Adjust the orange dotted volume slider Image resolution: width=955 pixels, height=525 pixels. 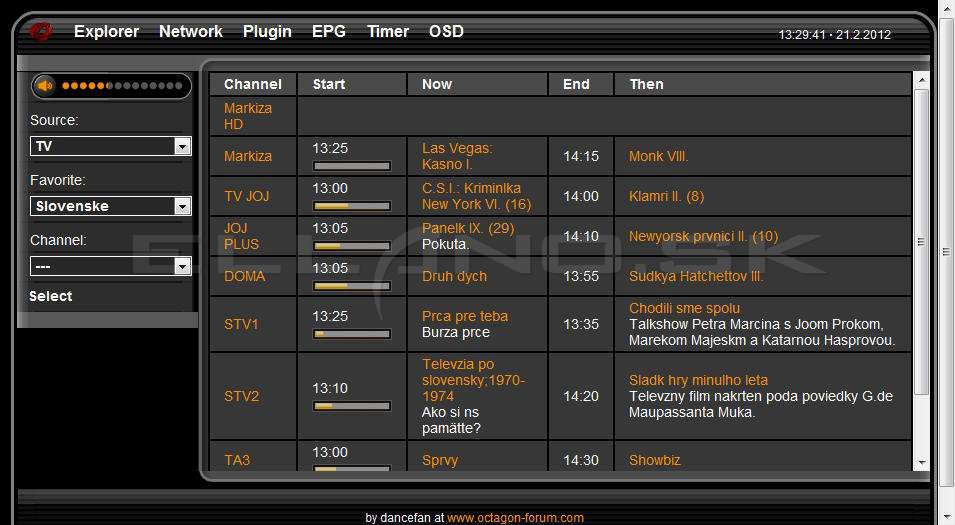point(122,86)
